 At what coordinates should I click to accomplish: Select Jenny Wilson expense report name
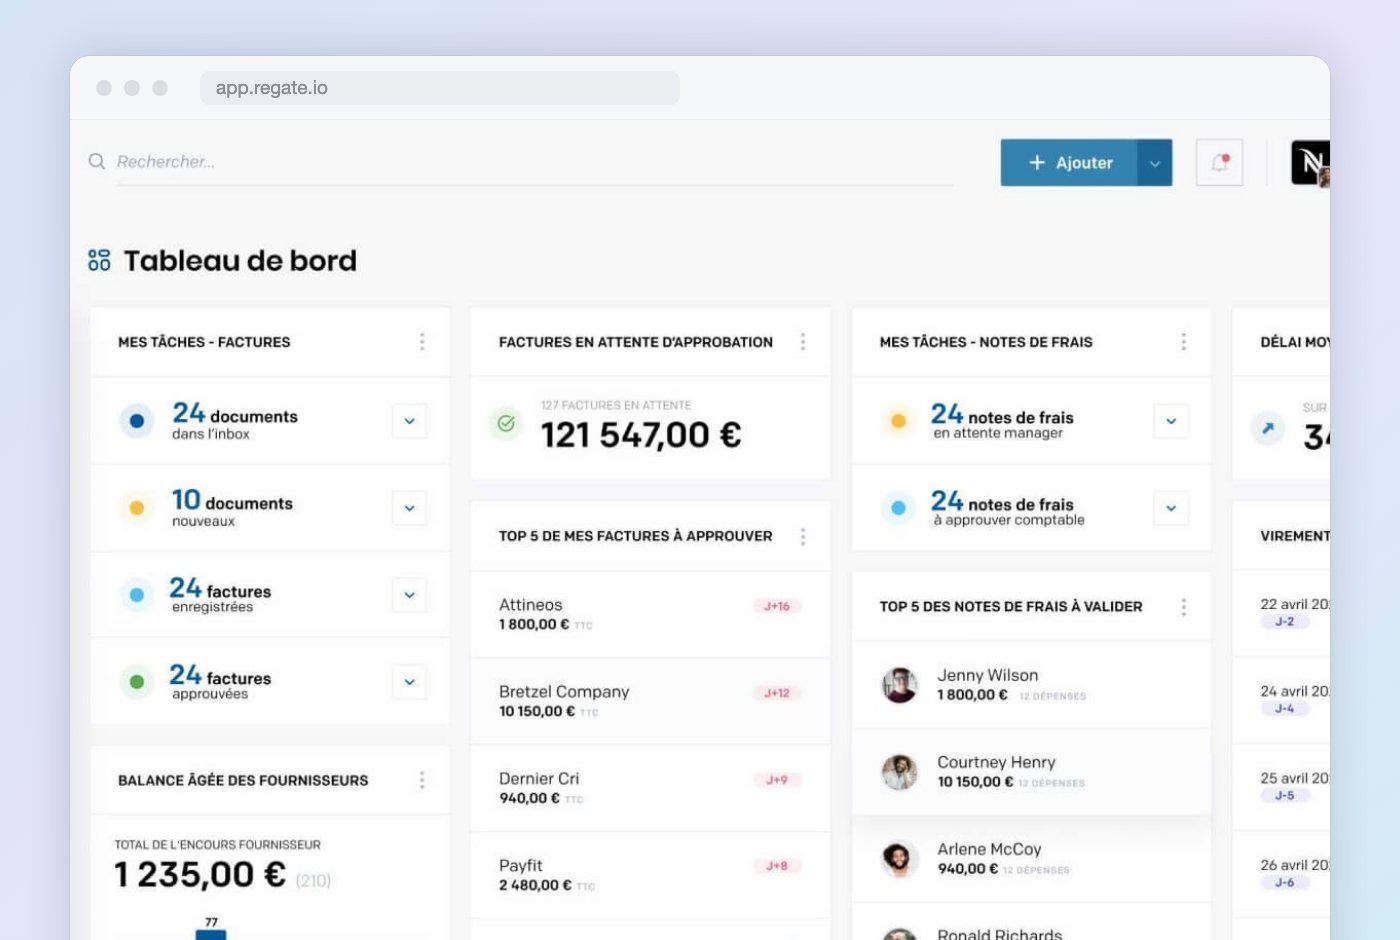[987, 675]
